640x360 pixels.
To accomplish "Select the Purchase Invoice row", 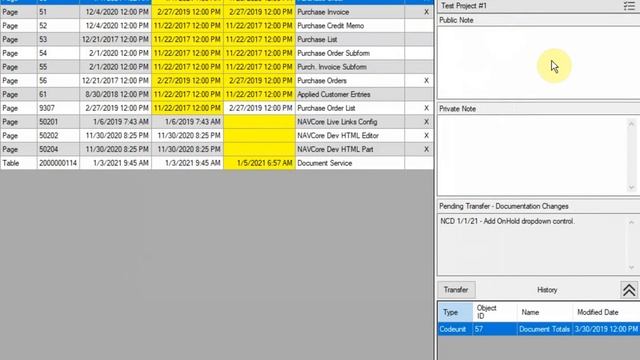I will pos(217,12).
